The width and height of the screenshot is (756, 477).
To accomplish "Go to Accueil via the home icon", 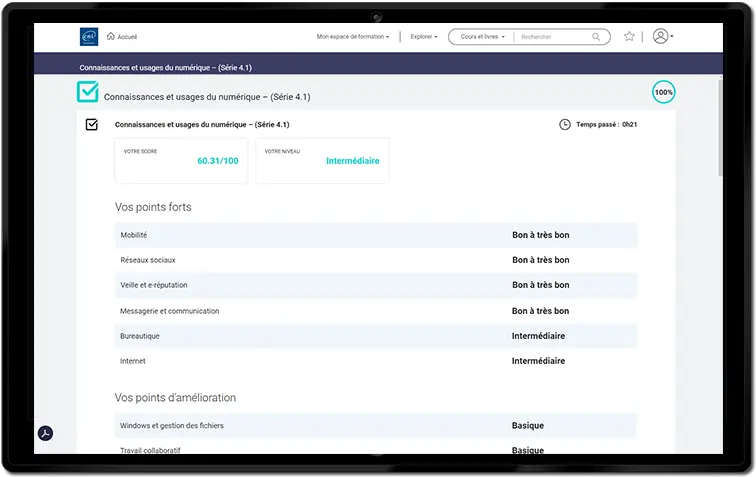I will point(110,37).
